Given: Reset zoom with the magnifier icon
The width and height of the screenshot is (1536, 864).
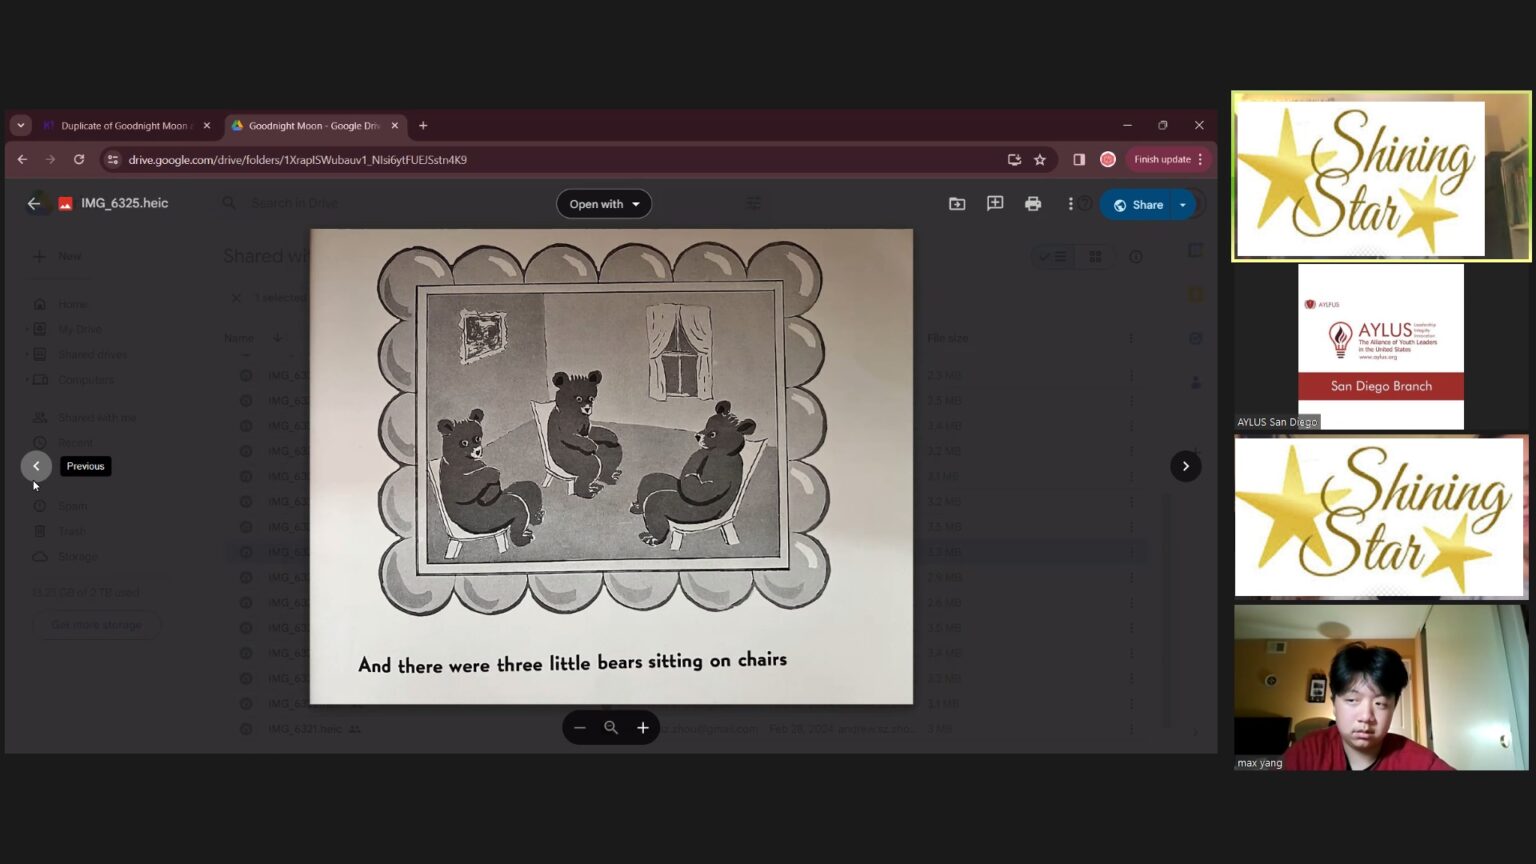Looking at the screenshot, I should pos(611,728).
